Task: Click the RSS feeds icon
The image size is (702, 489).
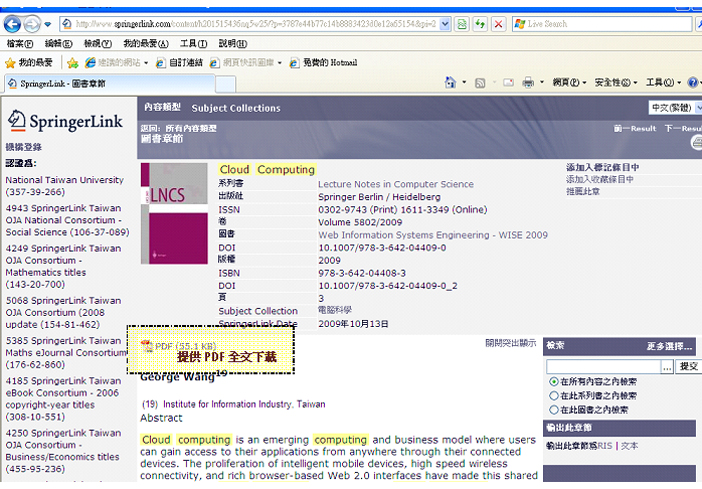Action: (x=480, y=83)
